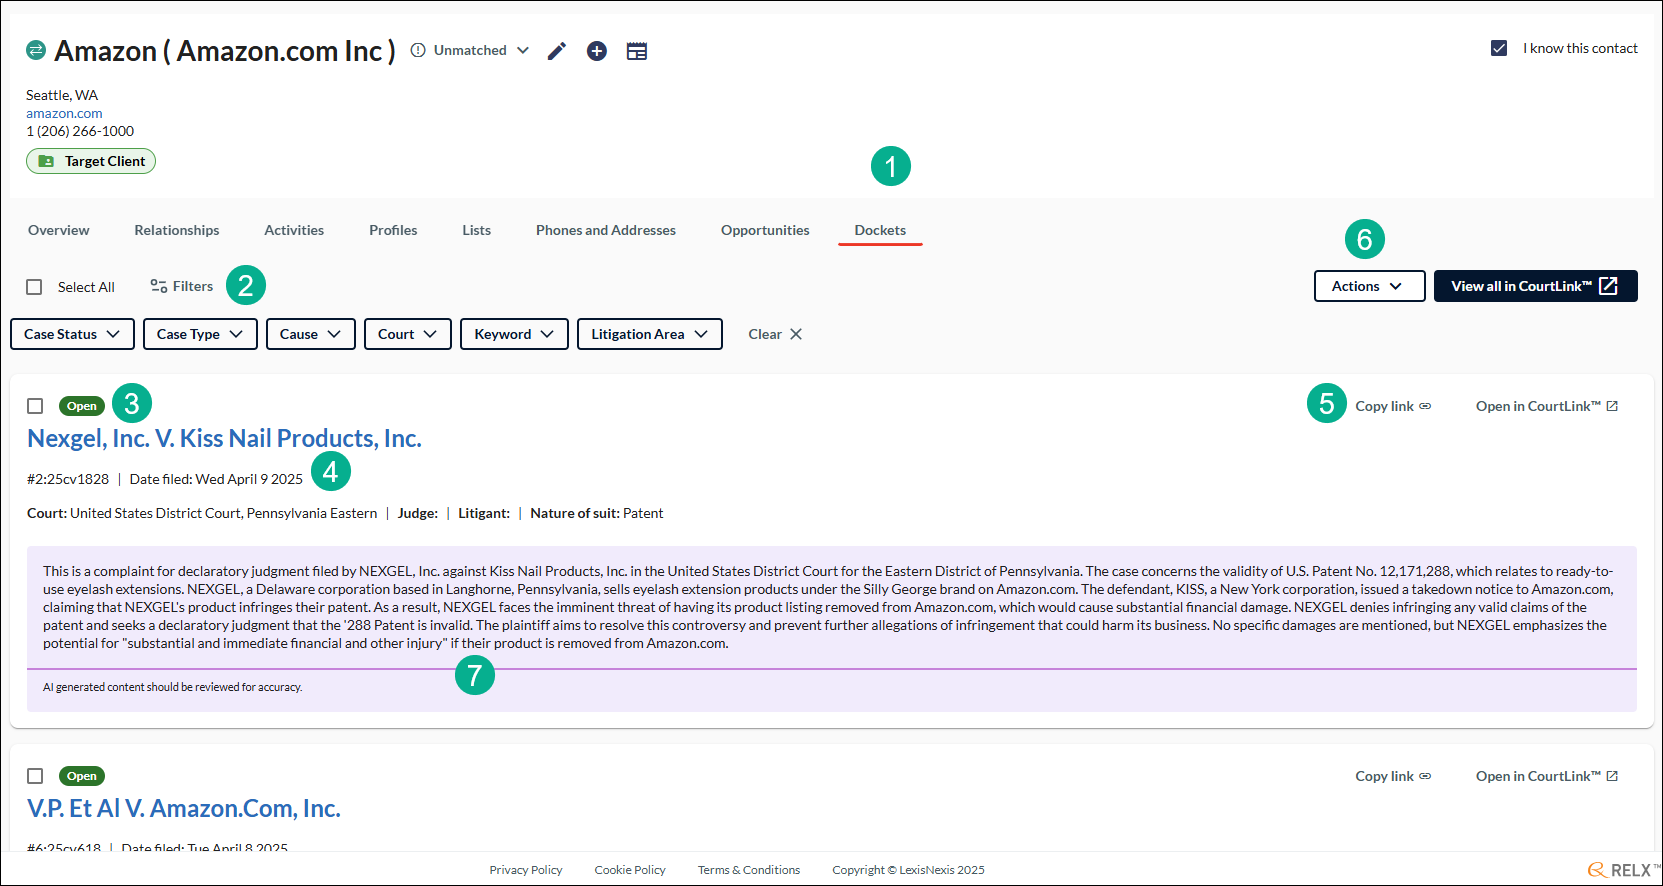Open Nexgel case in CourtLink

pos(1547,406)
